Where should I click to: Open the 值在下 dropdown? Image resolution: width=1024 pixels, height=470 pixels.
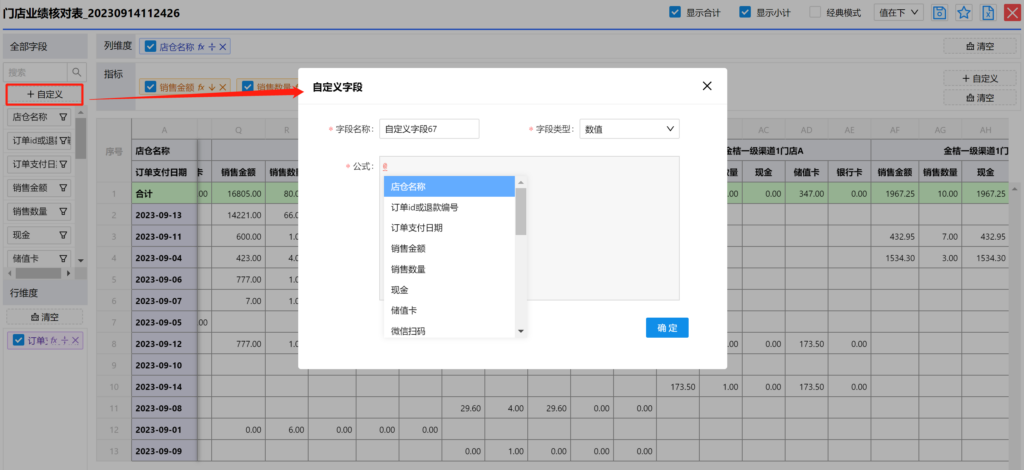click(899, 12)
